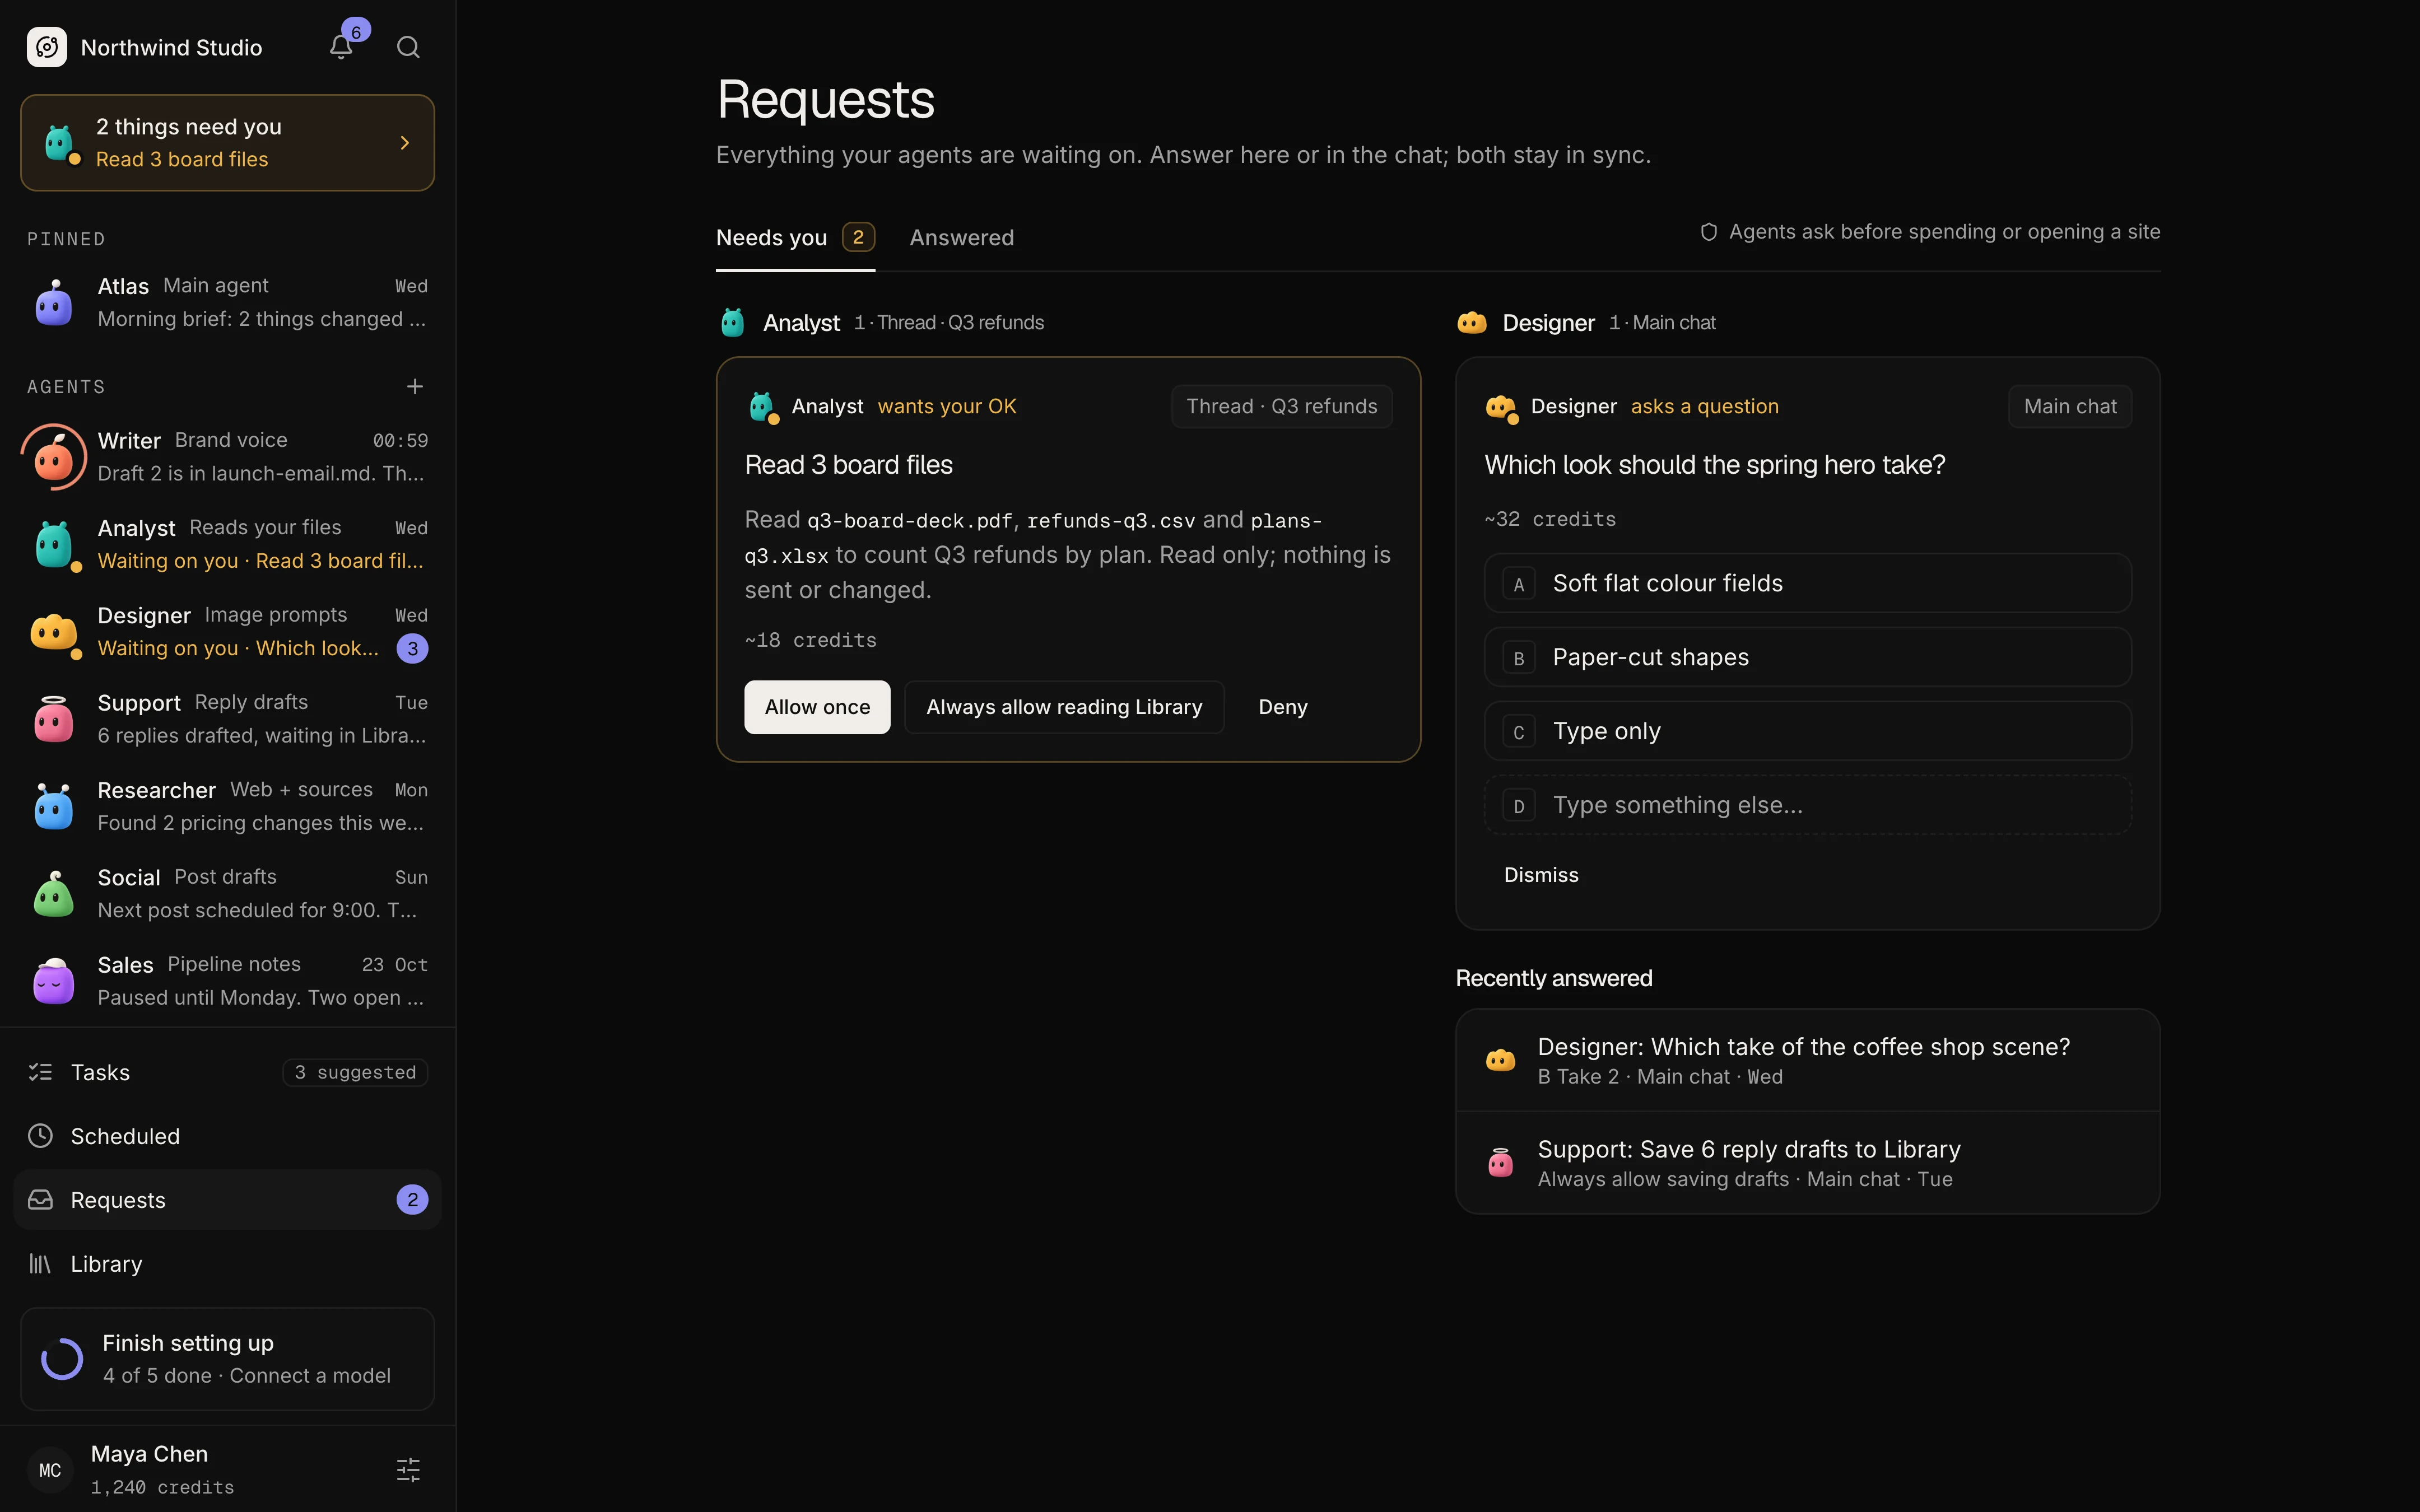This screenshot has width=2420, height=1512.
Task: Click the Maya Chen credits text
Action: click(x=162, y=1487)
